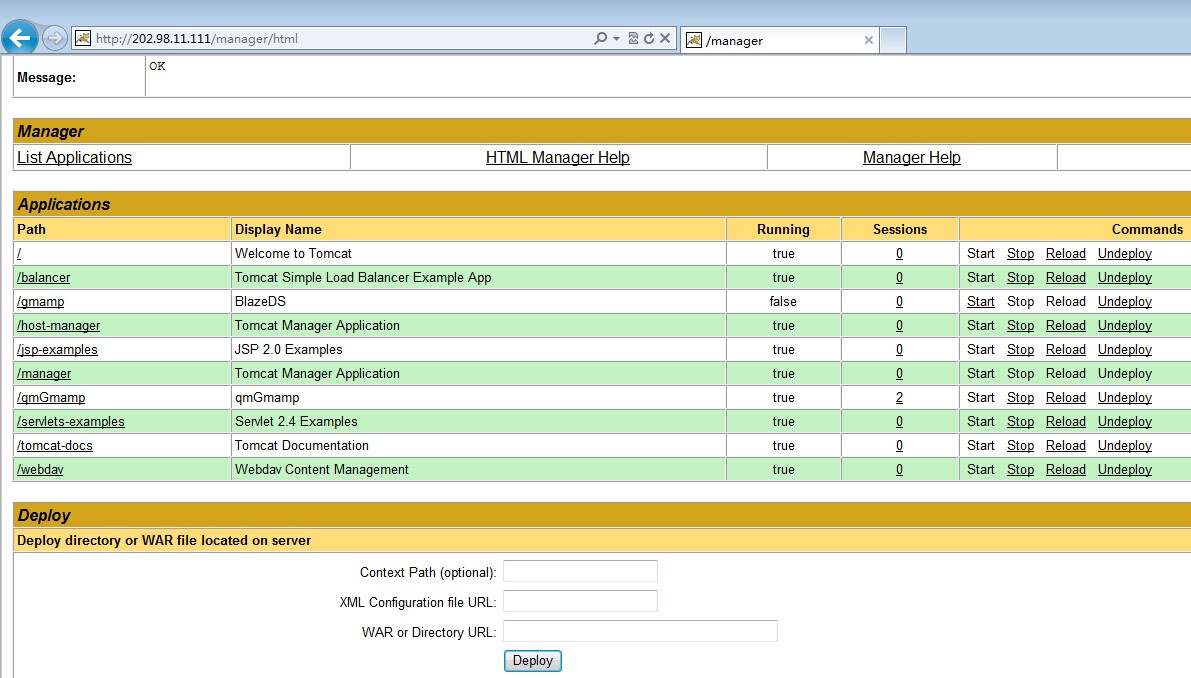This screenshot has width=1191, height=678.
Task: Open address bar dropdown arrow
Action: [x=616, y=38]
